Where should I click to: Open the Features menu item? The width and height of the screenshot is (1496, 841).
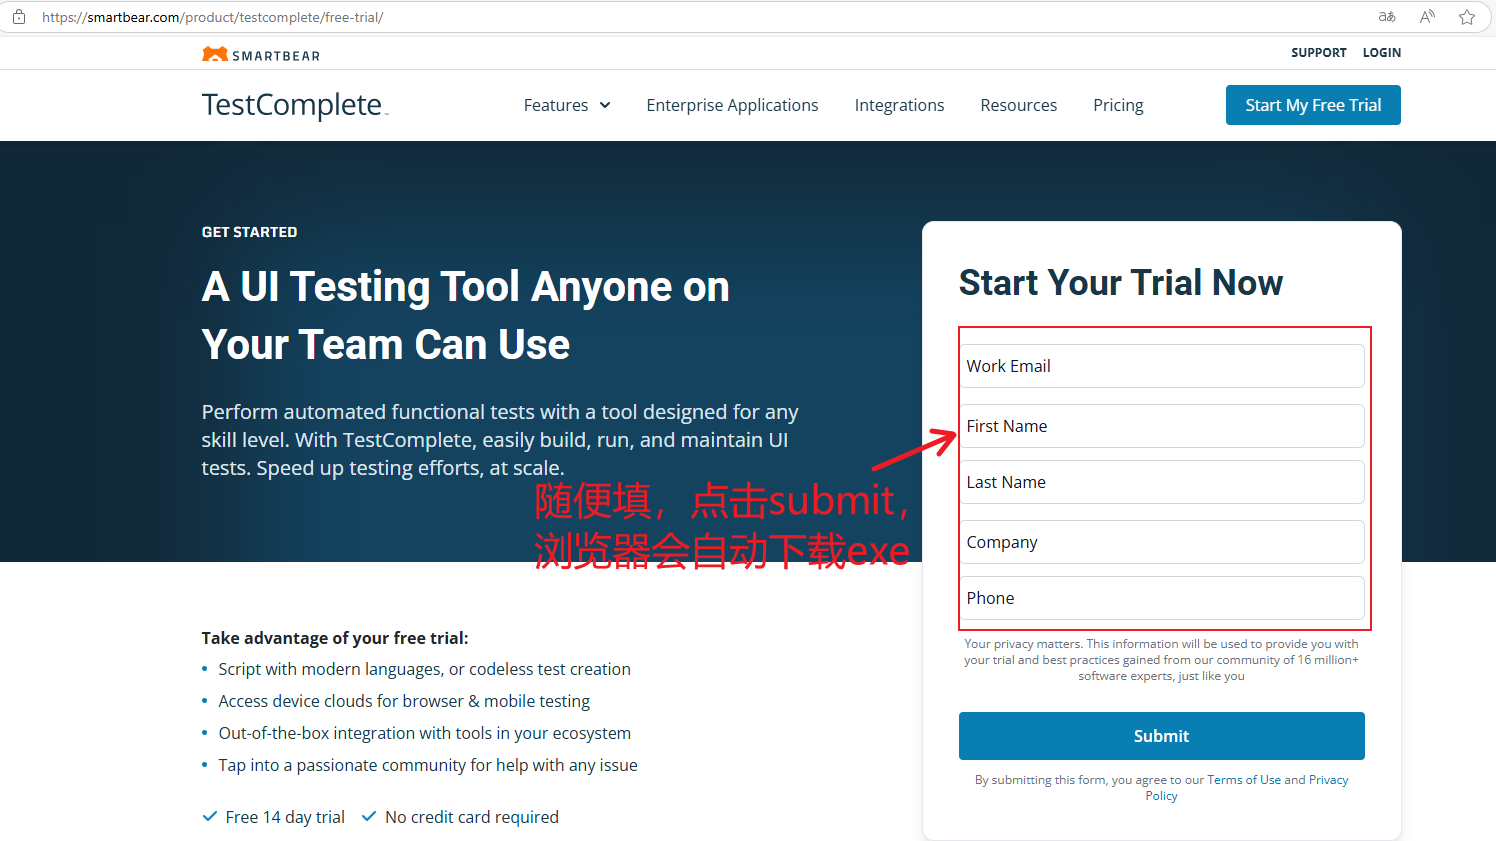[x=556, y=105]
